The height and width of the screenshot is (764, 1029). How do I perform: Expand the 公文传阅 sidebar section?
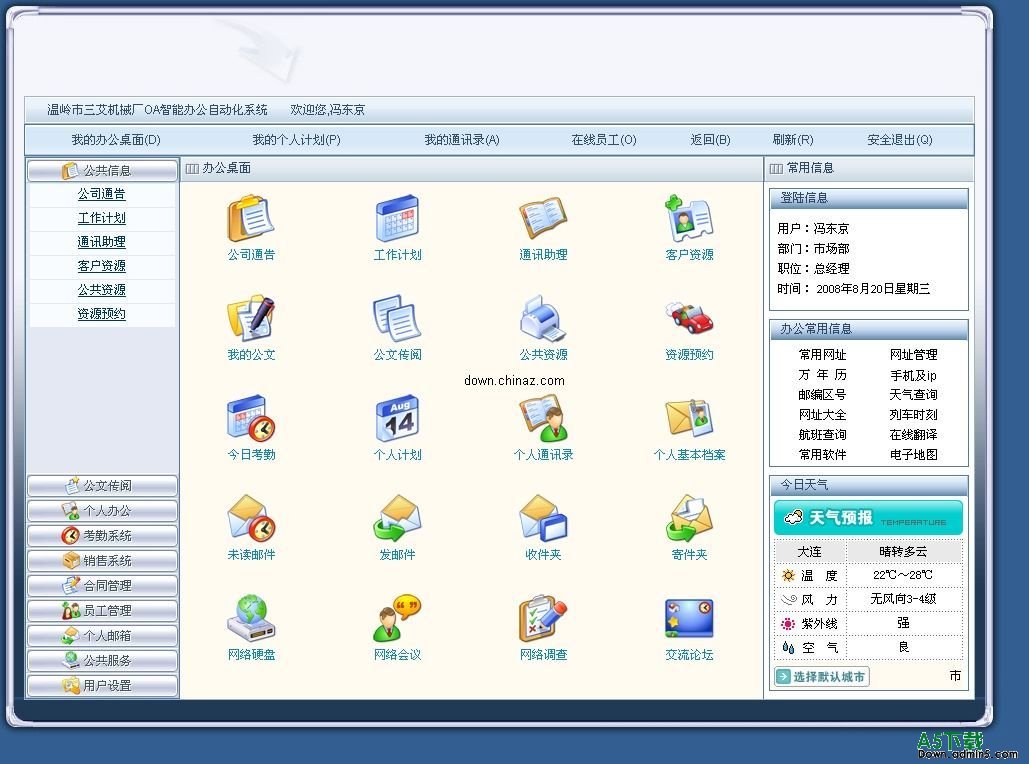coord(102,486)
